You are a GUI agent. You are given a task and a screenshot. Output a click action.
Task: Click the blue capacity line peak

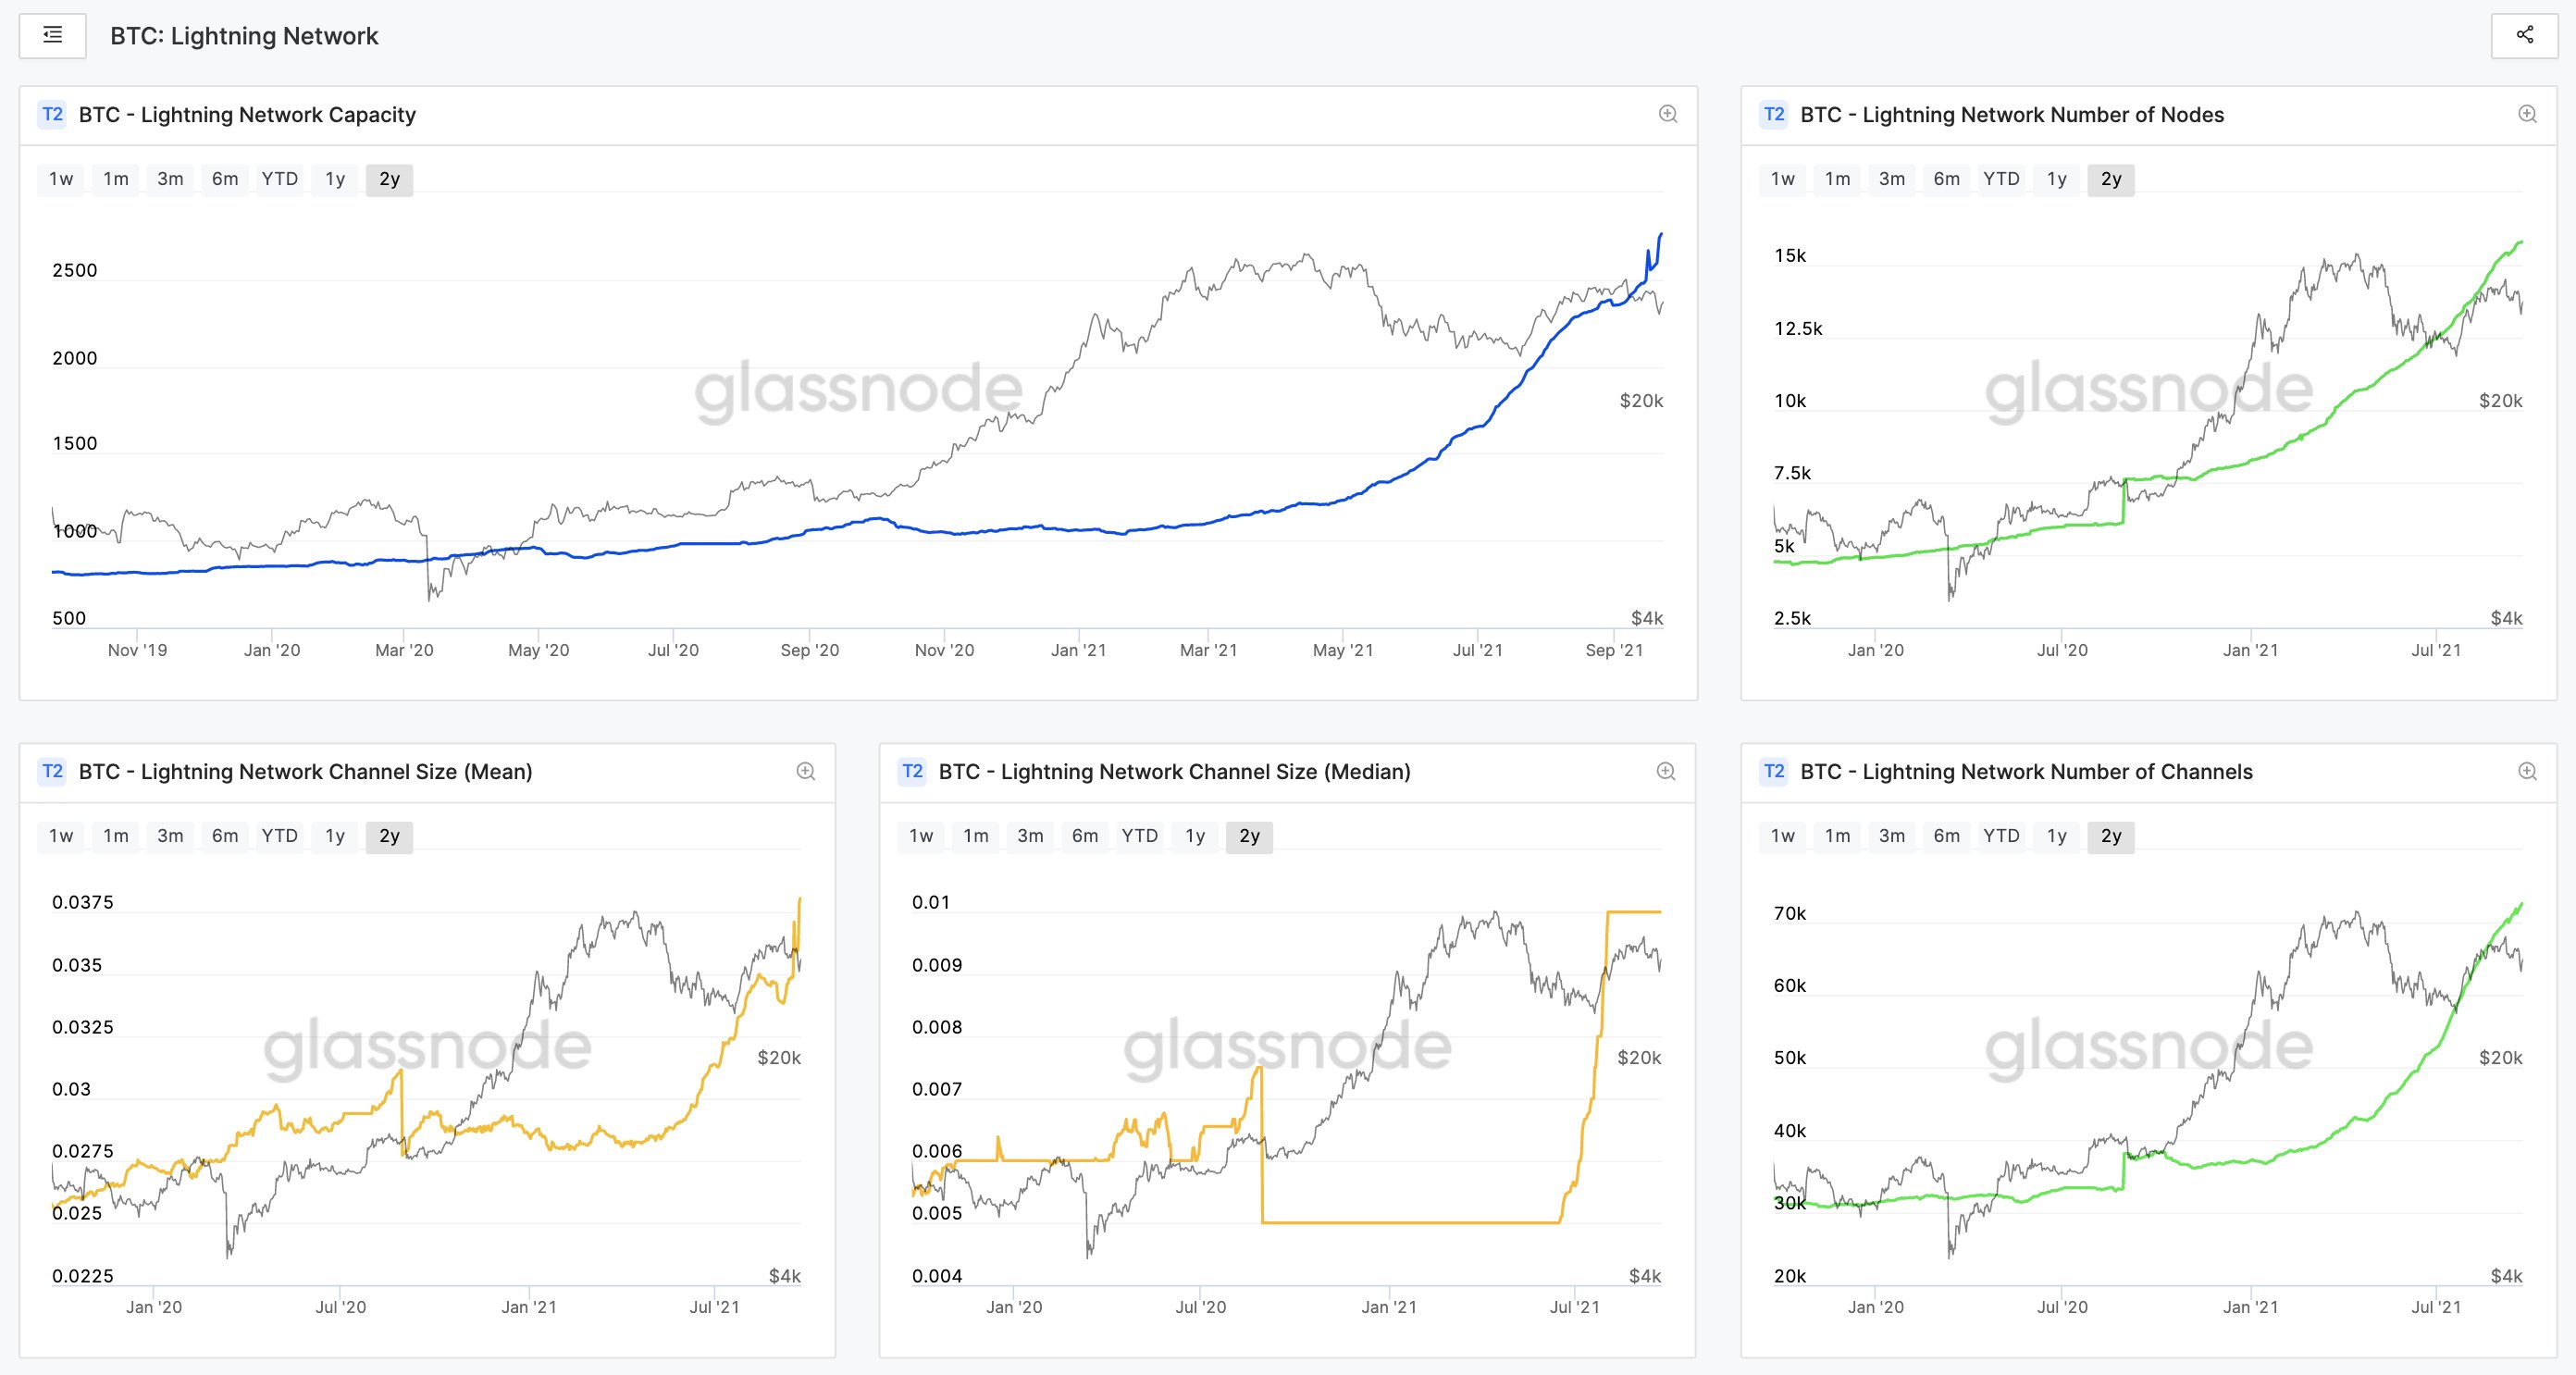pos(1660,235)
